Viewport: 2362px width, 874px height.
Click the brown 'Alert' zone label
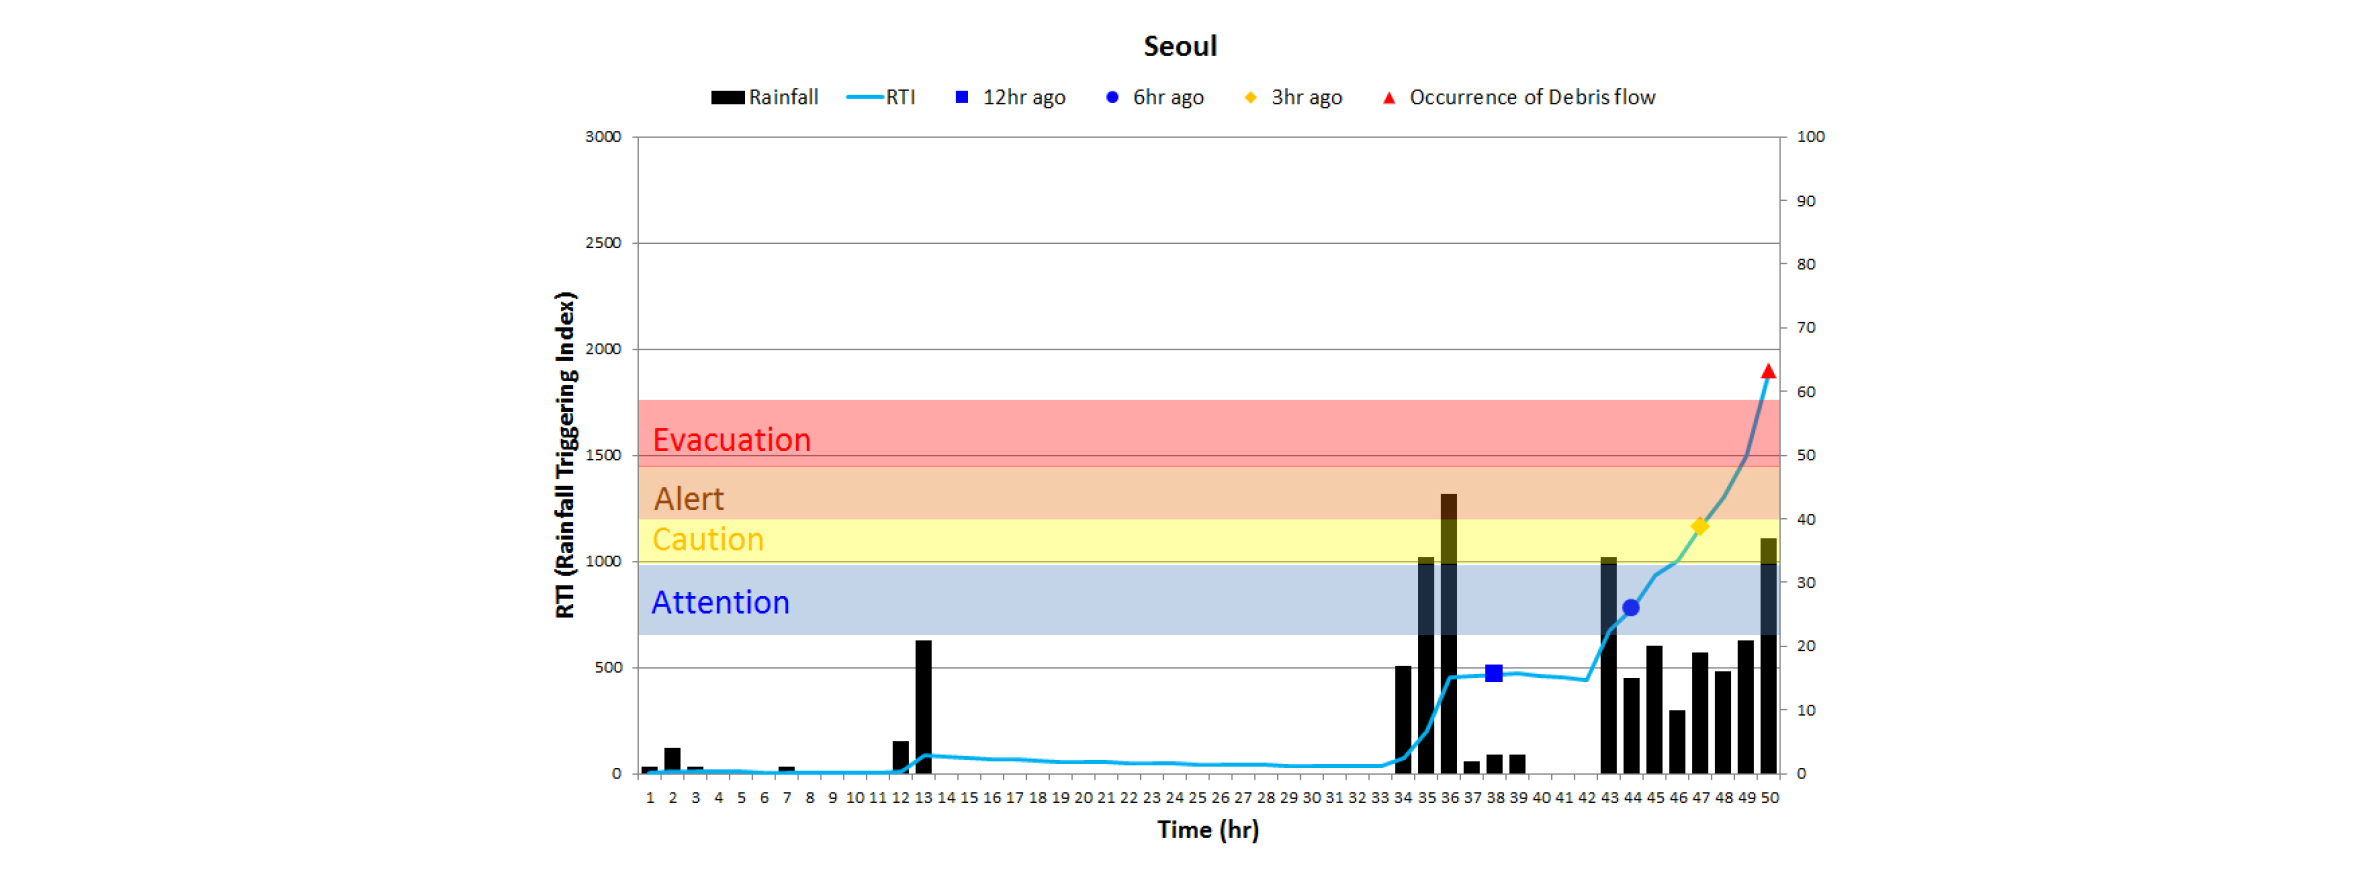pyautogui.click(x=688, y=499)
